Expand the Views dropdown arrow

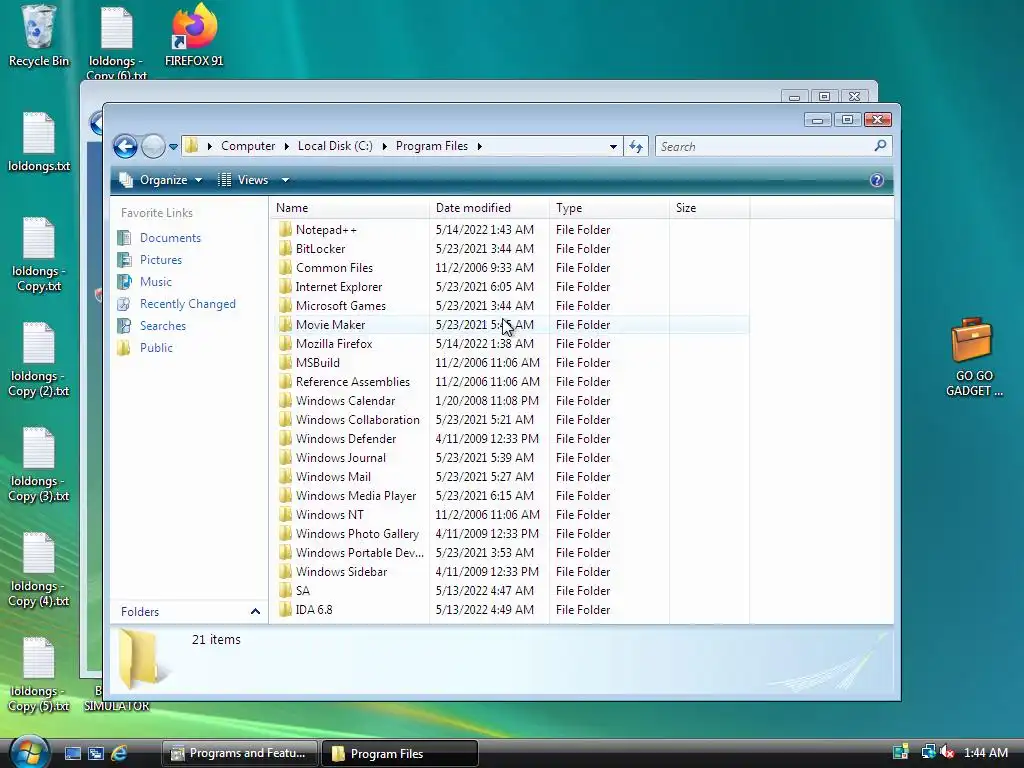click(x=285, y=180)
